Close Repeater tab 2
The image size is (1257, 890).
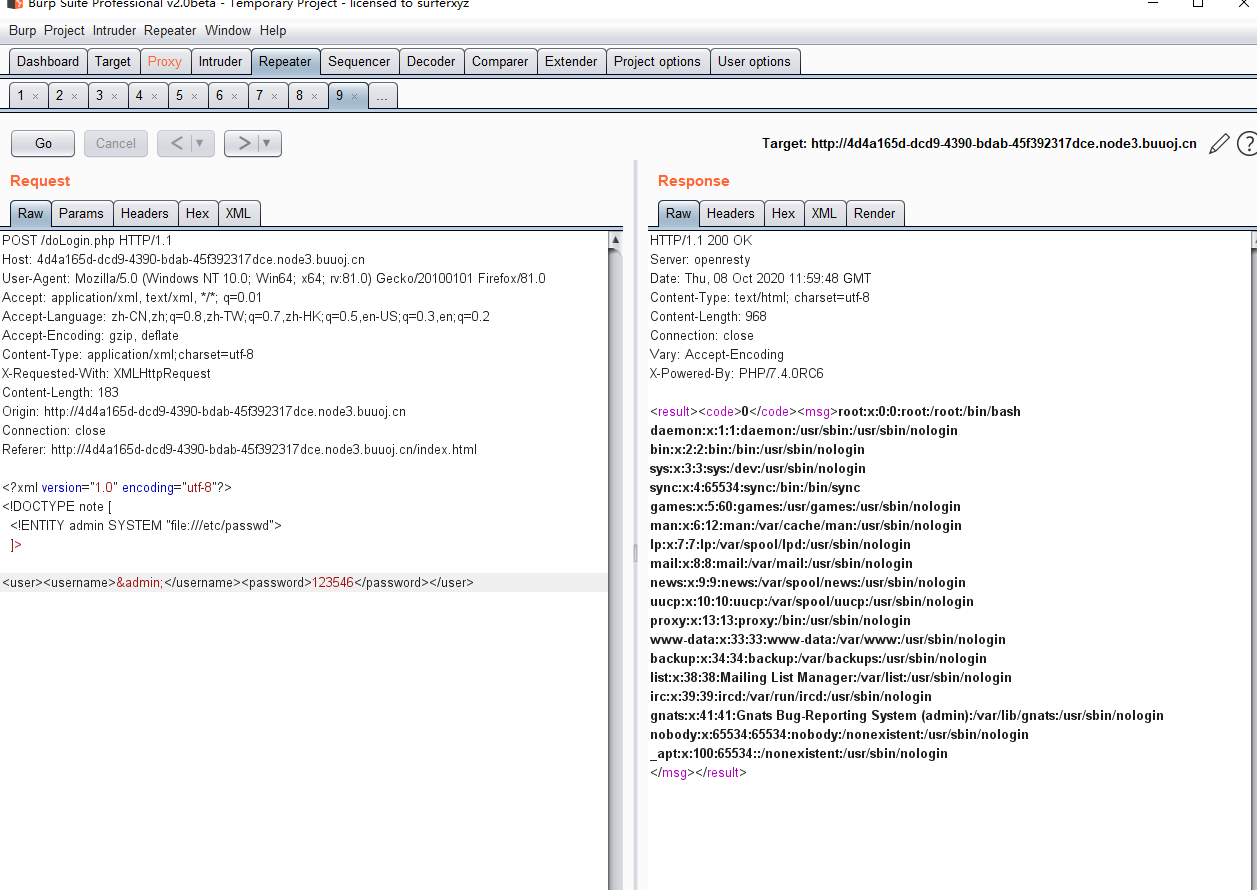pyautogui.click(x=75, y=96)
